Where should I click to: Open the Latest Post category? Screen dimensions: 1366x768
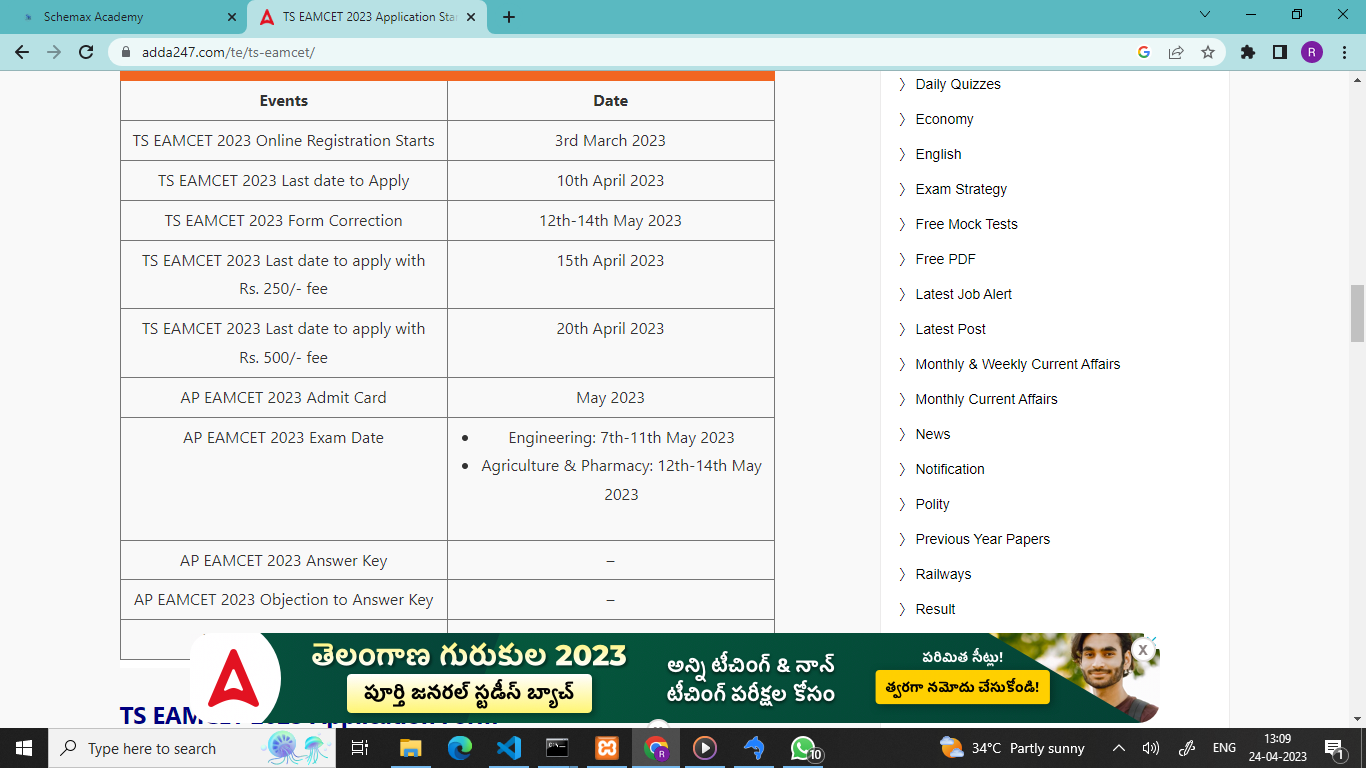pos(950,329)
